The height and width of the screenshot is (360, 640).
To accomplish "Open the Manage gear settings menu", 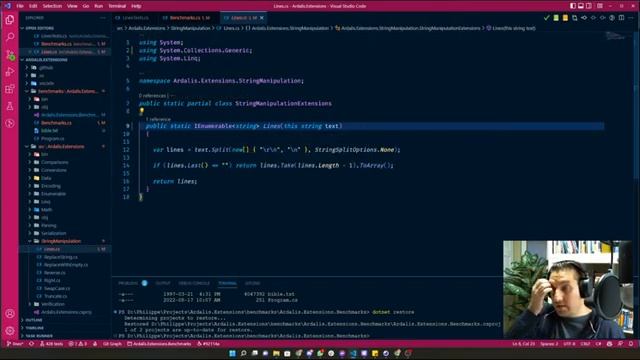I will click(x=10, y=331).
